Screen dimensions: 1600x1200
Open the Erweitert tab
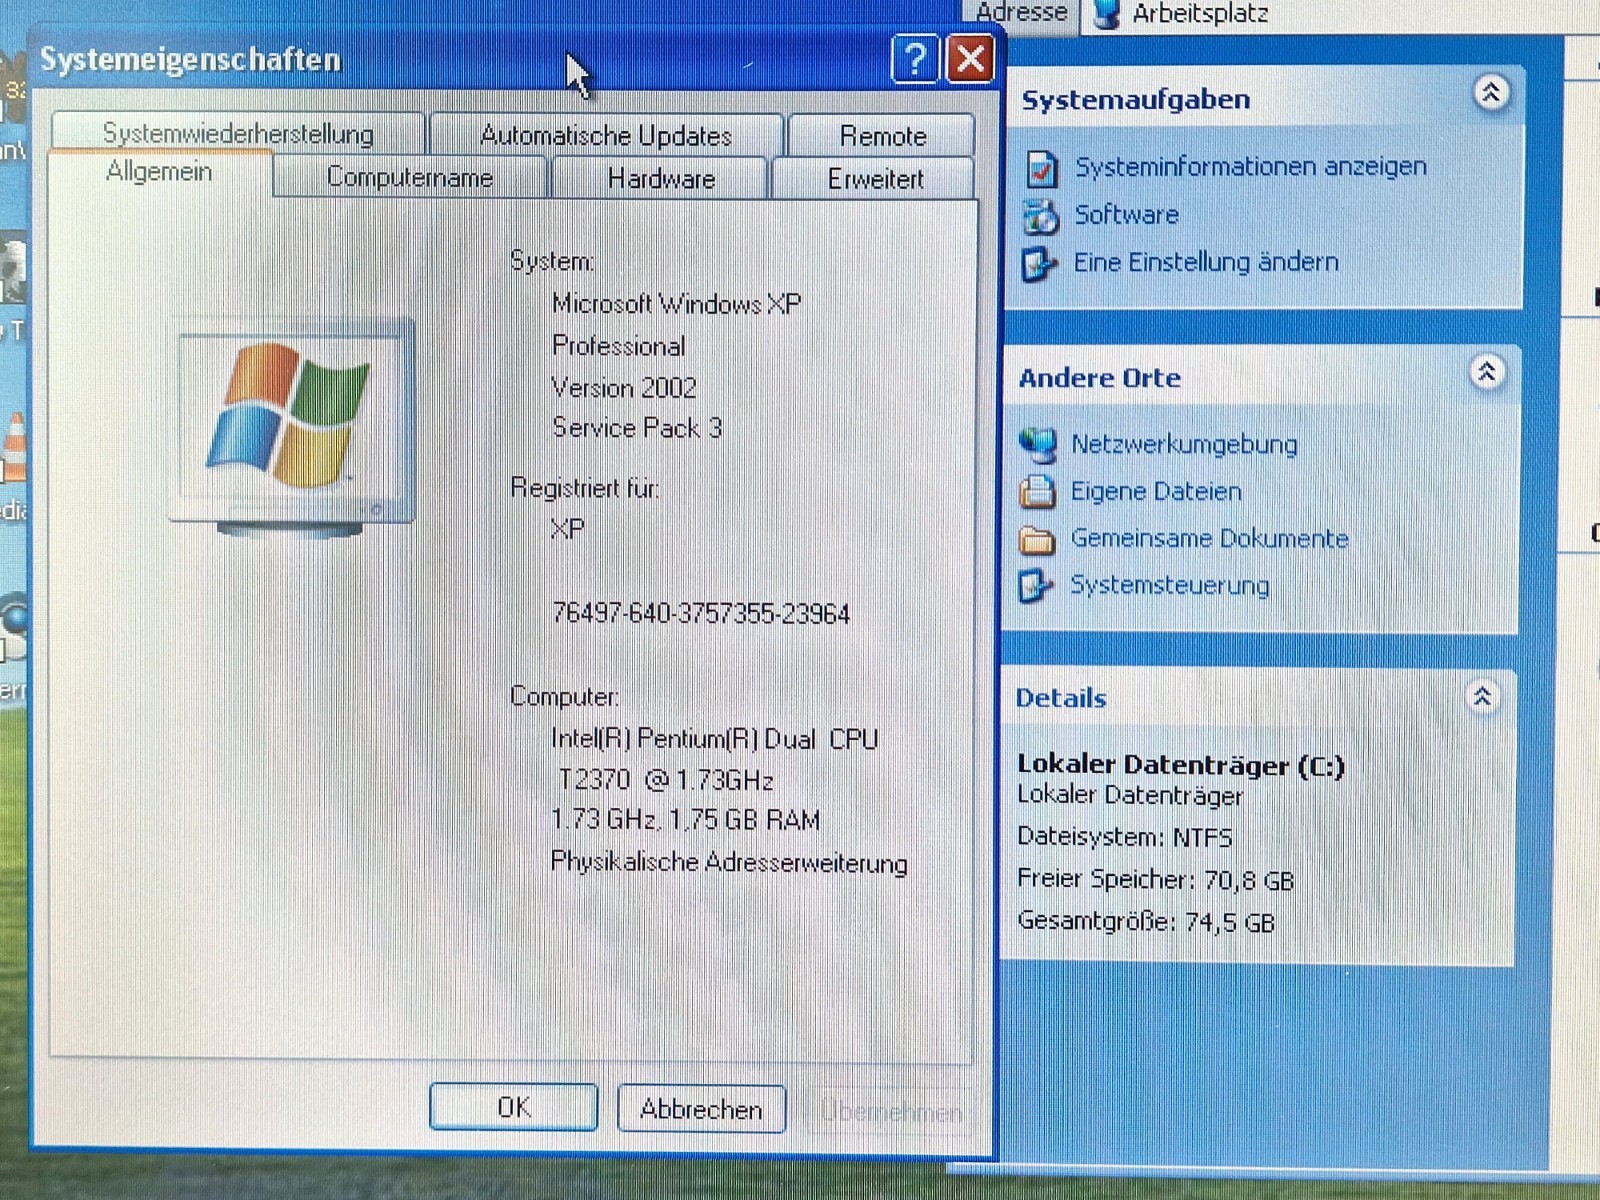point(875,179)
